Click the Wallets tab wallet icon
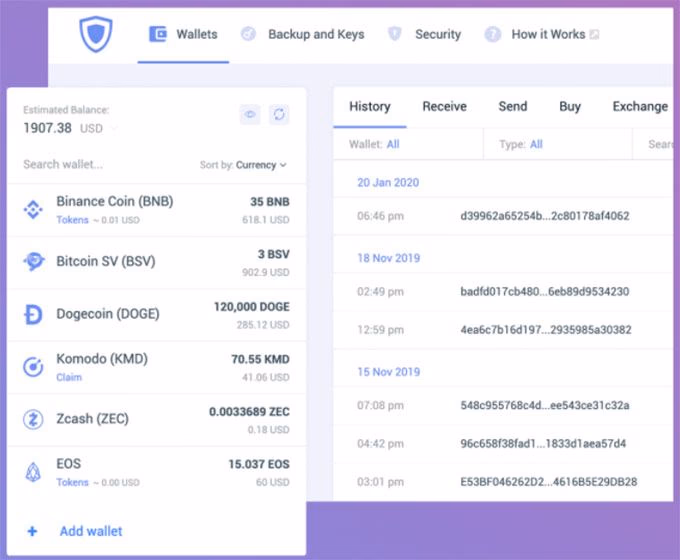Viewport: 680px width, 560px height. [158, 34]
